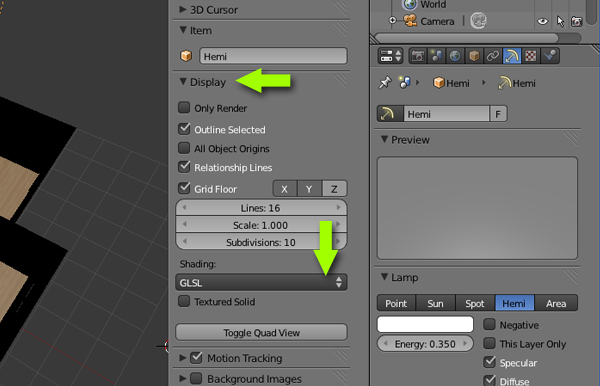
Task: Open the Object Constraints tab (chain icon)
Action: [x=493, y=56]
